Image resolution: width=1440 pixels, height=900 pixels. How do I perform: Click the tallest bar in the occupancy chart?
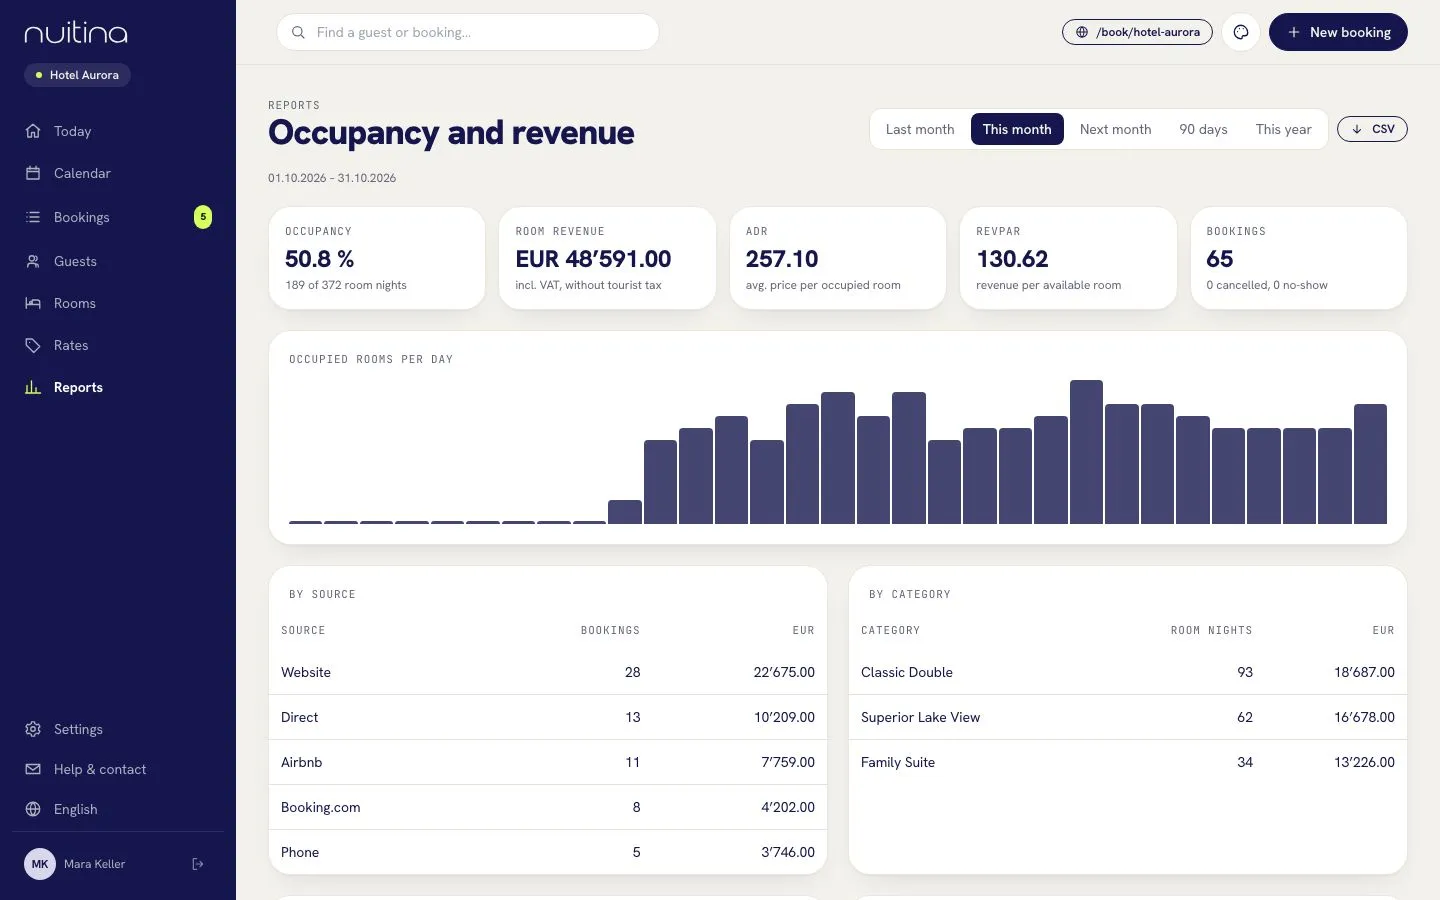pyautogui.click(x=1086, y=452)
